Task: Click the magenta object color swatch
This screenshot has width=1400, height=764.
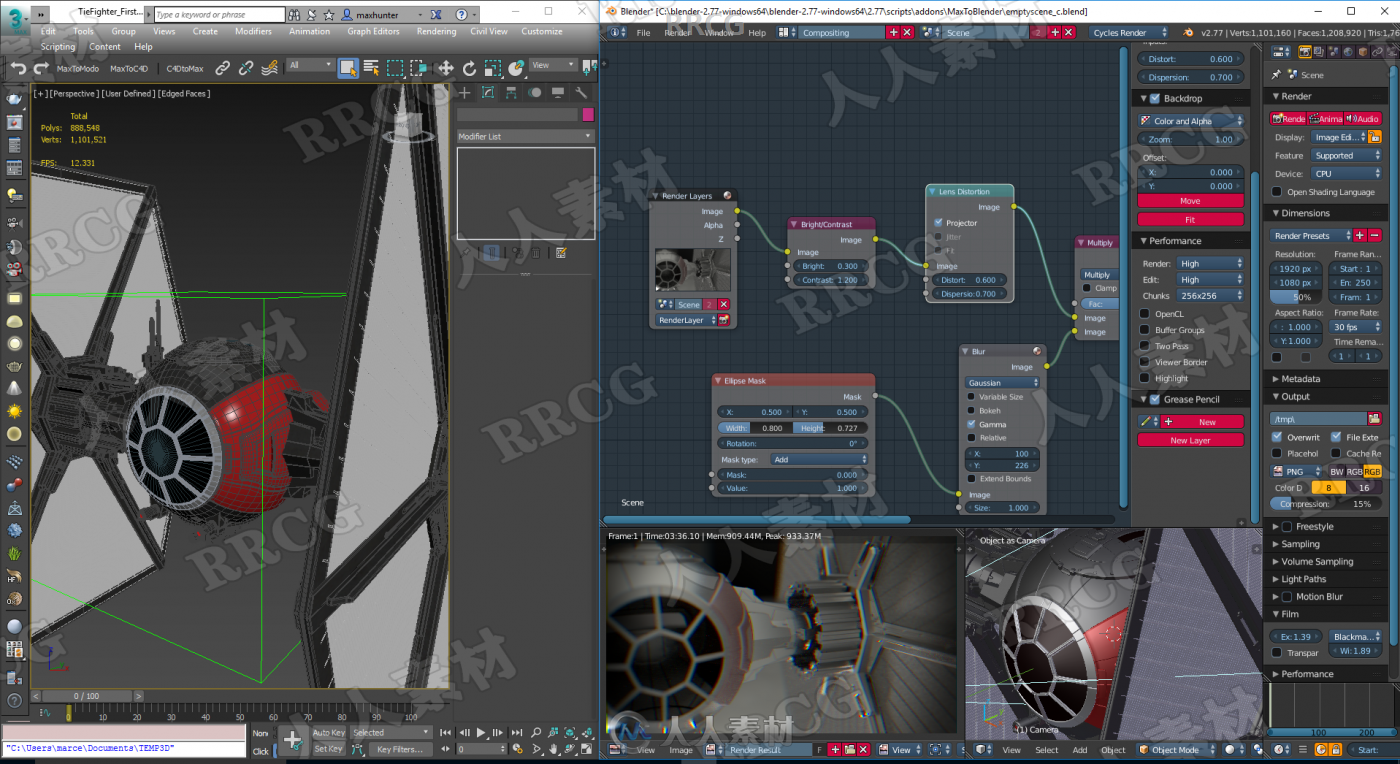Action: 588,115
